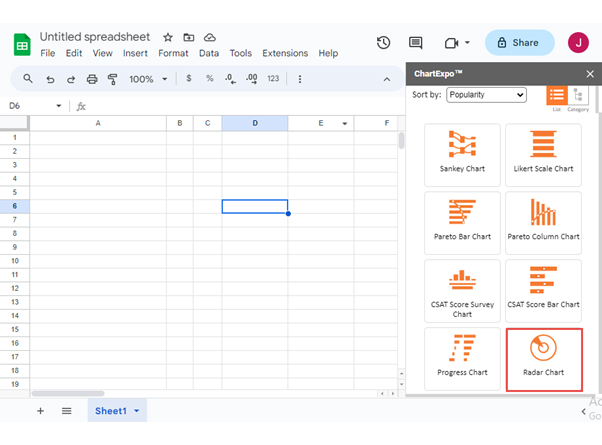602x445 pixels.
Task: Open the name box dropdown arrow
Action: [x=59, y=106]
